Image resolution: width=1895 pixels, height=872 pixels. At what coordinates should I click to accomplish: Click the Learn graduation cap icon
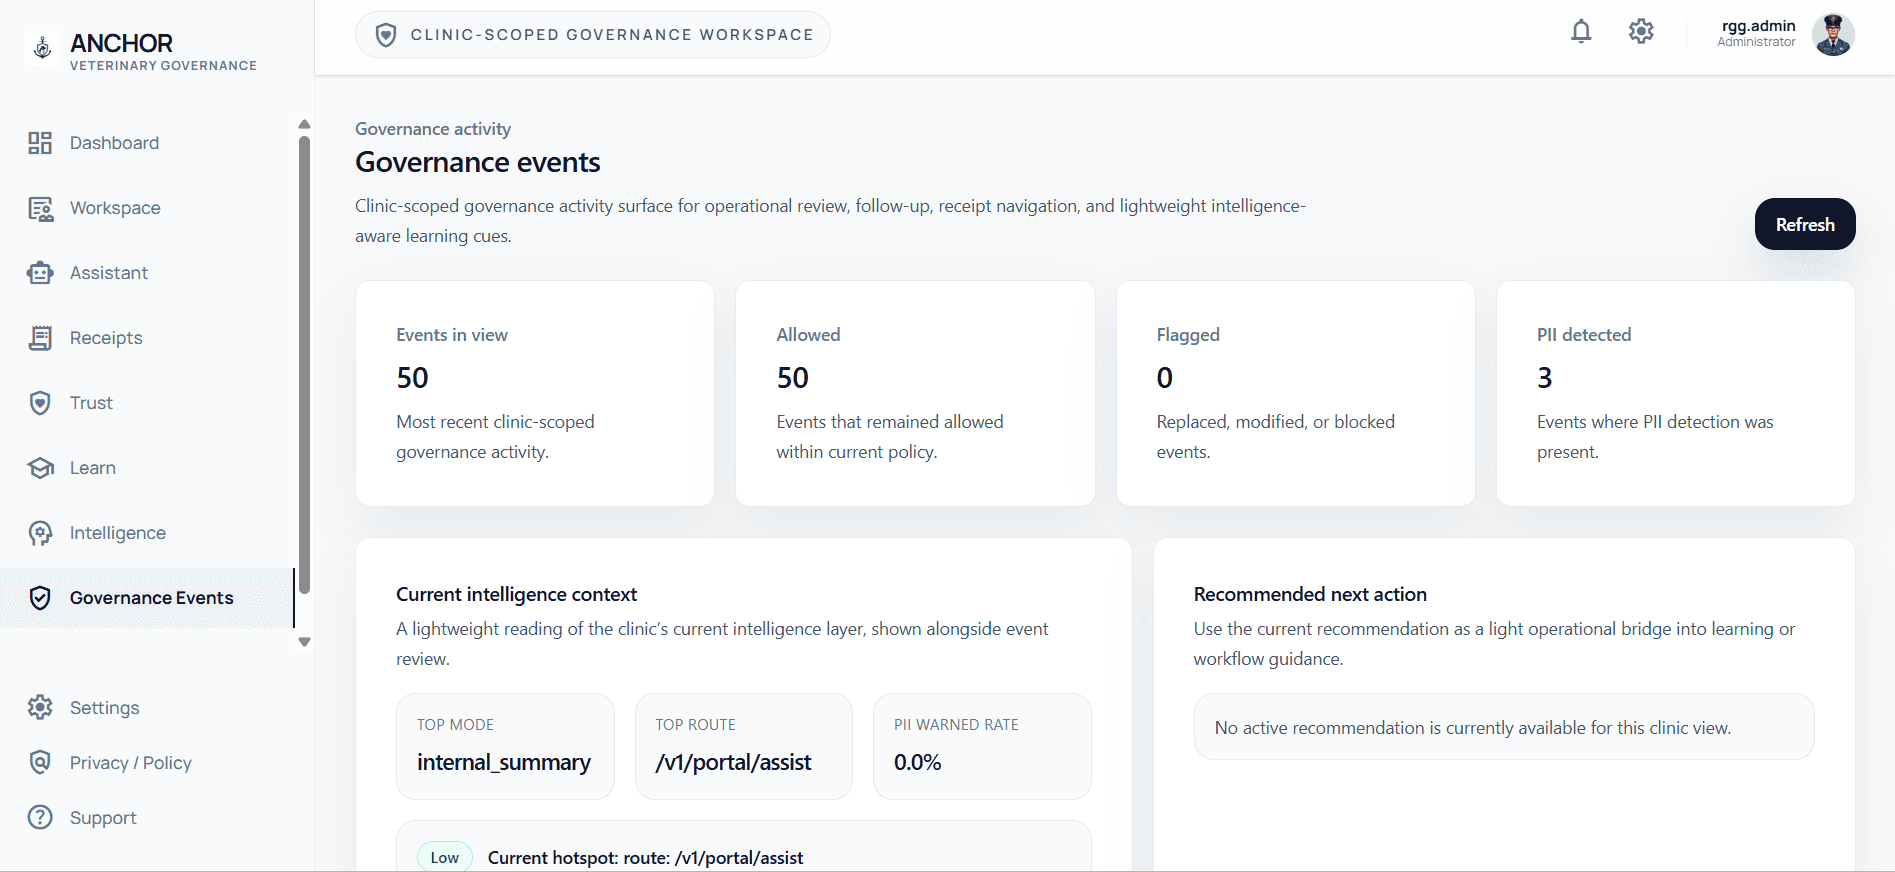click(40, 468)
